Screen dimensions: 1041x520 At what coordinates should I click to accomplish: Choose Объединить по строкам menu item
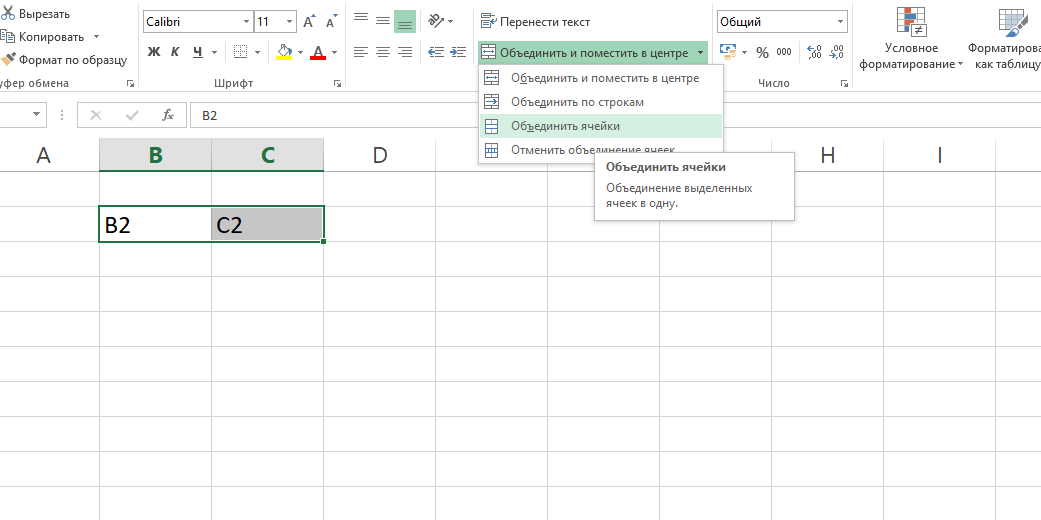(600, 102)
